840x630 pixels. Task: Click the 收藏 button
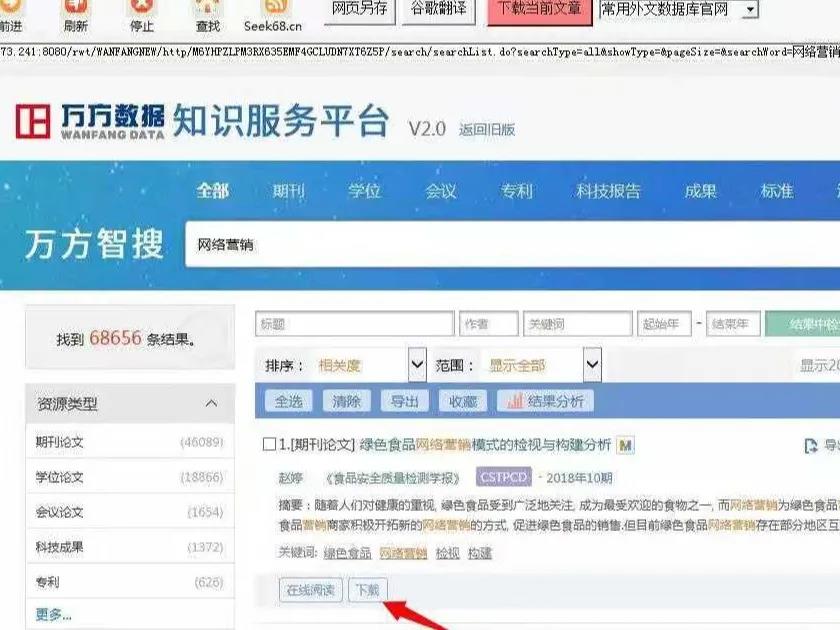point(462,401)
